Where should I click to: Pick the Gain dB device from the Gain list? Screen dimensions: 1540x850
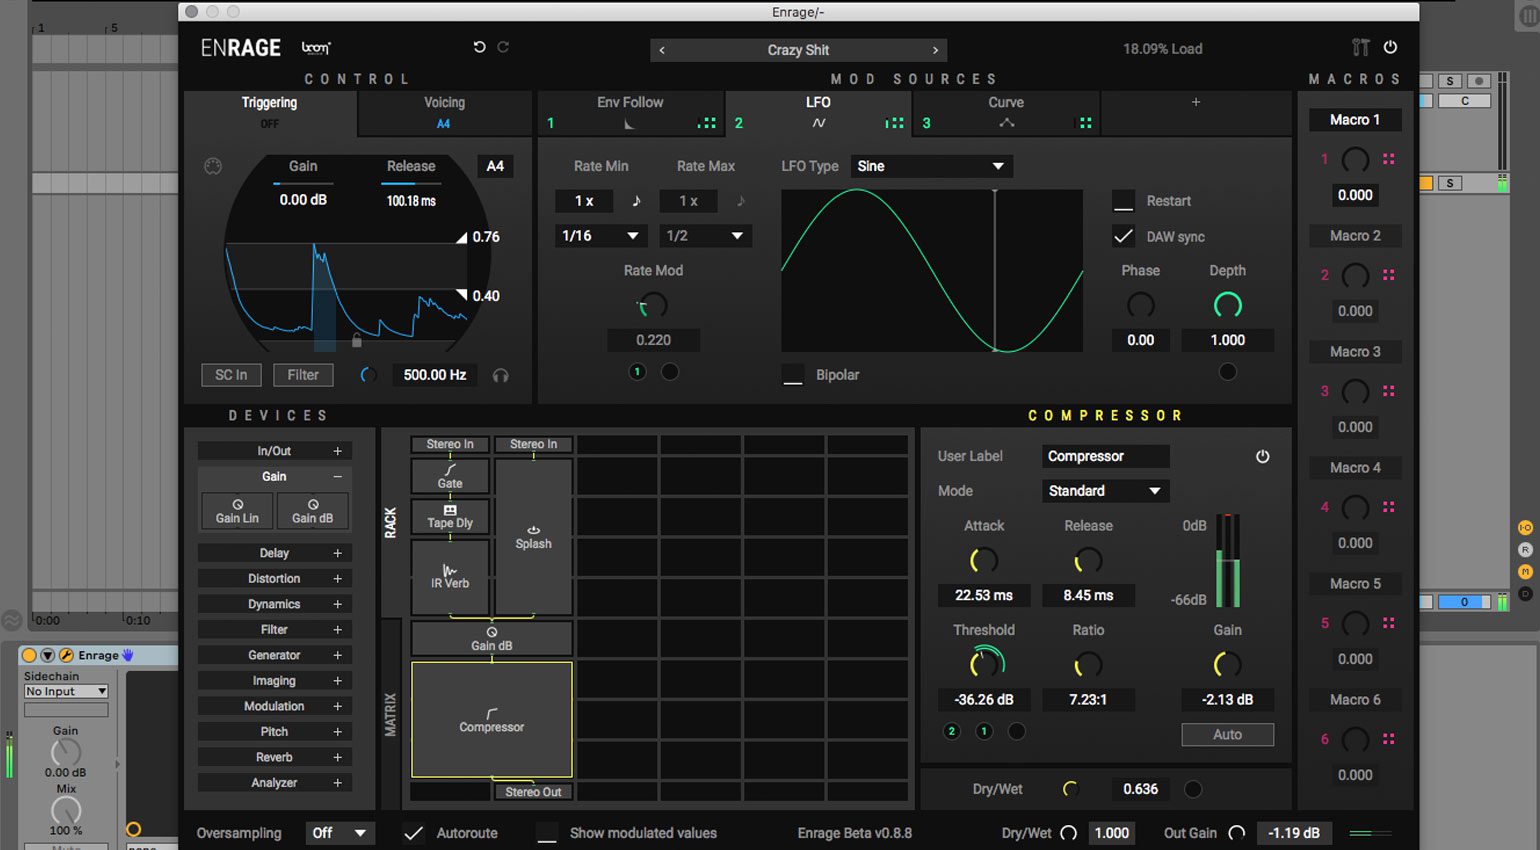(312, 511)
